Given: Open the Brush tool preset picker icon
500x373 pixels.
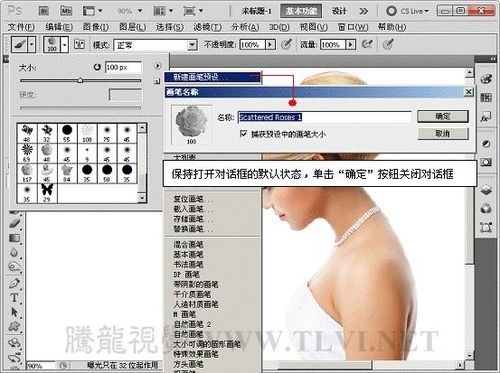Looking at the screenshot, I should point(19,44).
